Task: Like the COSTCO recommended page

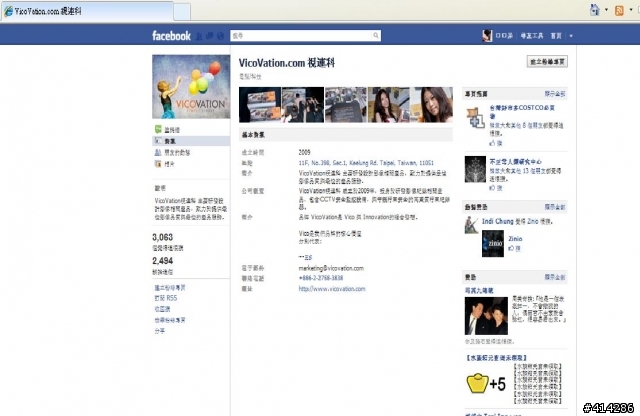Action: [496, 143]
